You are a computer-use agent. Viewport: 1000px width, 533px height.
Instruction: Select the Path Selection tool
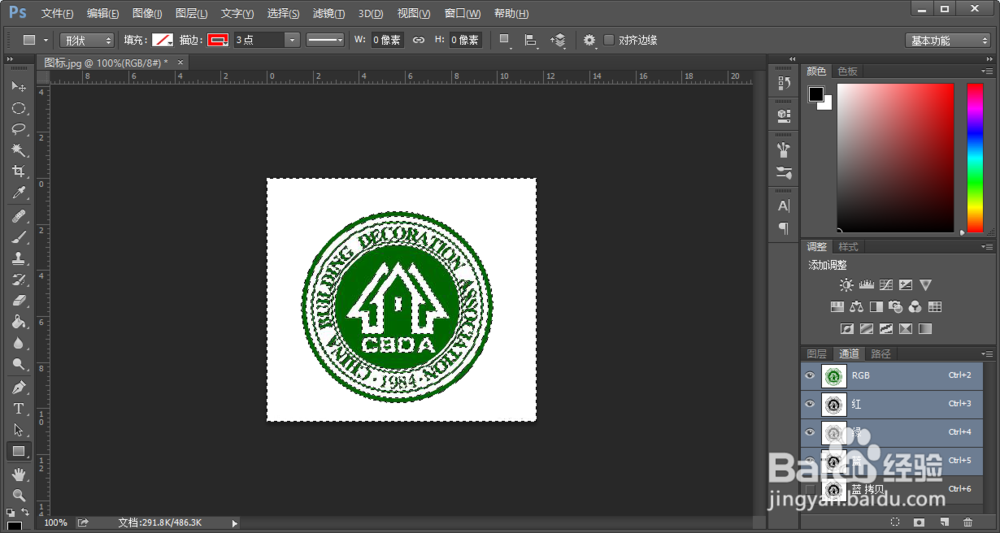click(18, 430)
